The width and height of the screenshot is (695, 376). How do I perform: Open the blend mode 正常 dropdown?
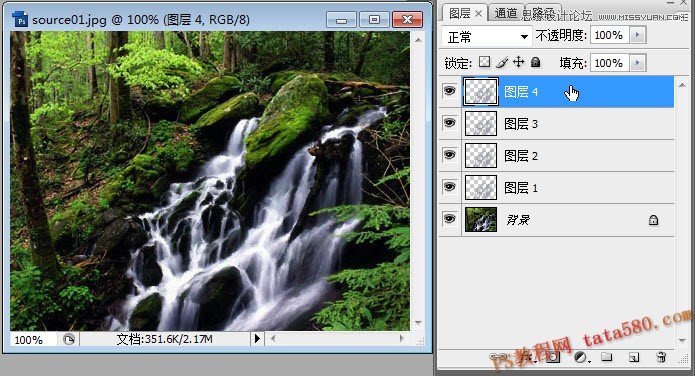coord(486,36)
